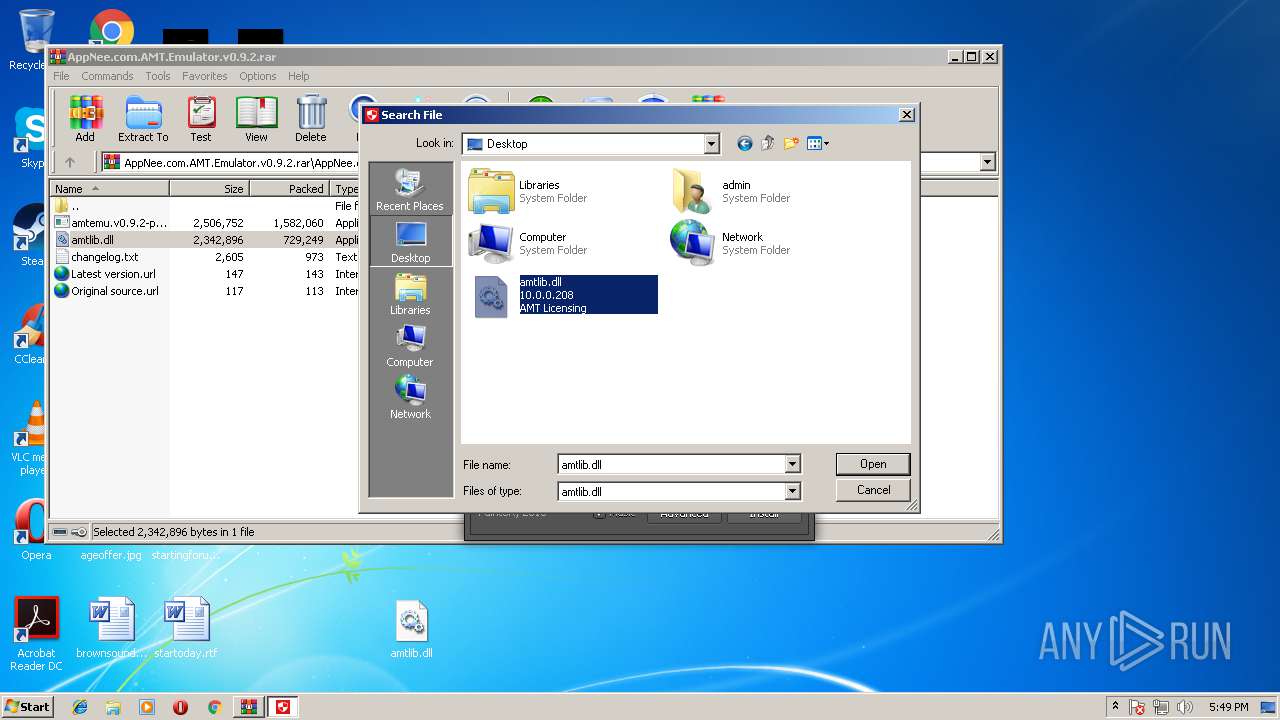
Task: Open Windows Media Player taskbar icon
Action: [147, 707]
